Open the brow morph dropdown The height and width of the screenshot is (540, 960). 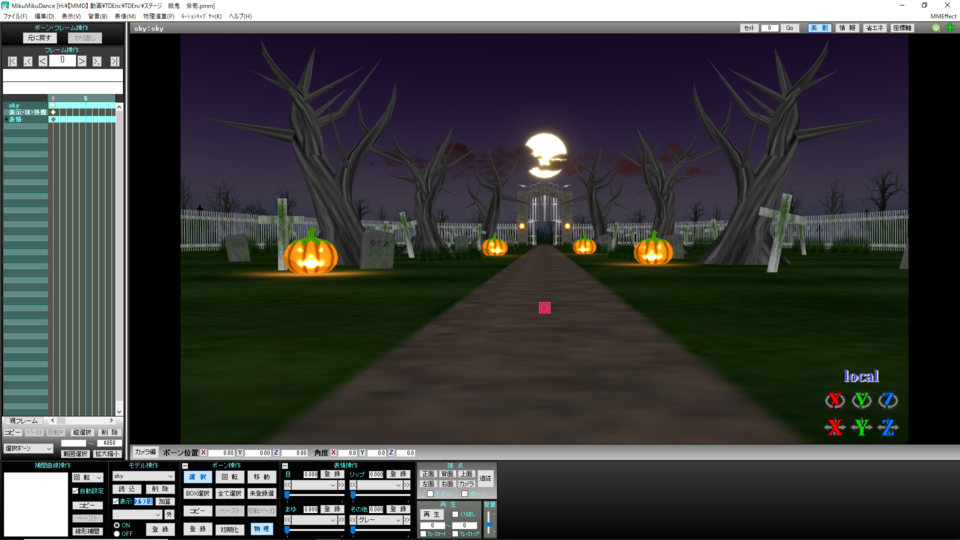coord(314,520)
